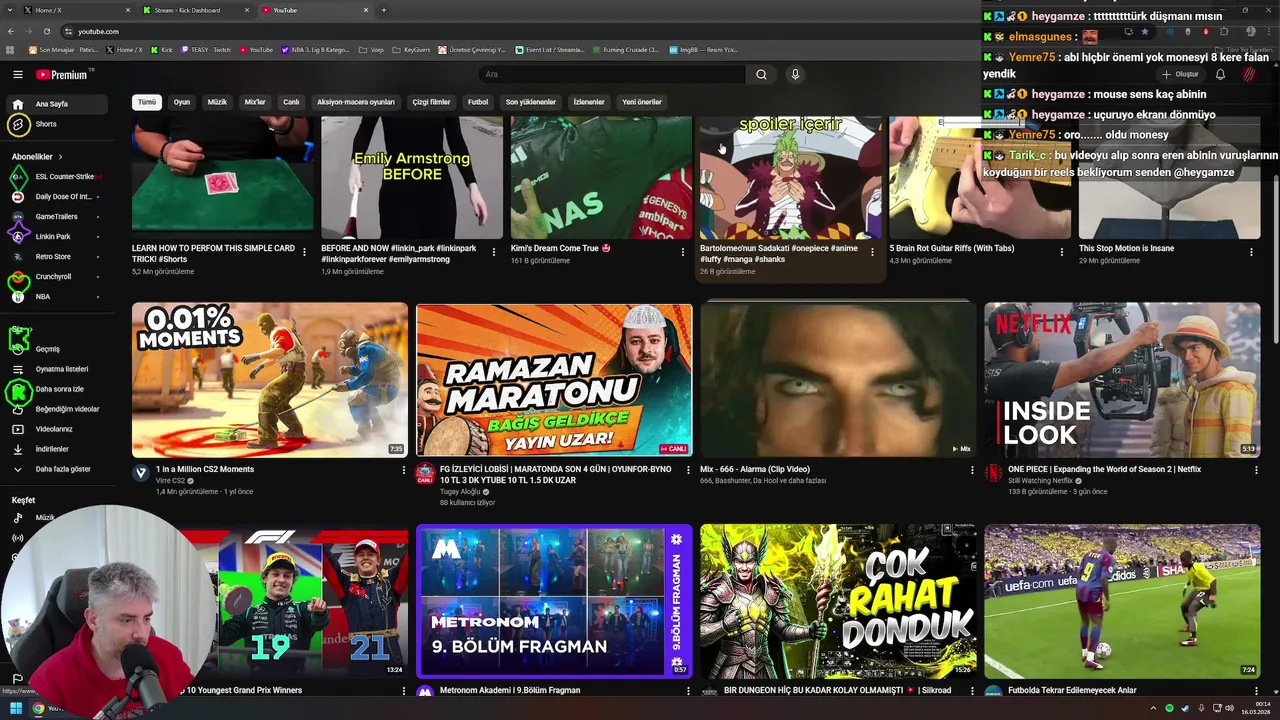Open the Çok Rahat Donduk thumbnail
The height and width of the screenshot is (720, 1280).
coord(838,601)
